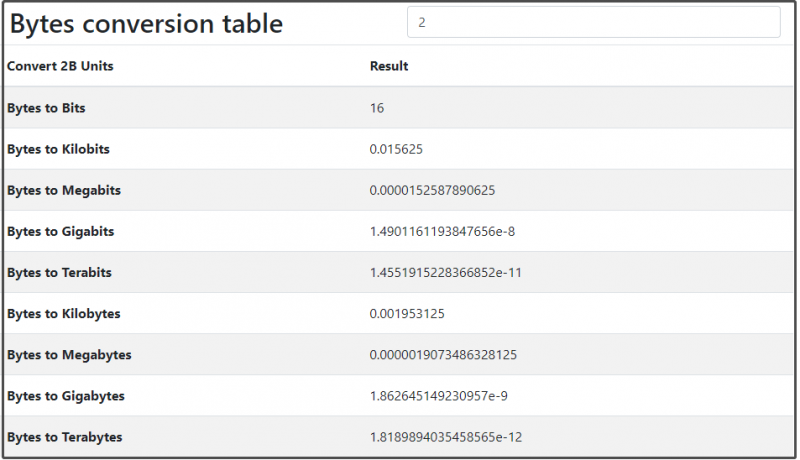The image size is (800, 460).
Task: Click the Megabits result 0.0000152587890625
Action: coord(432,191)
